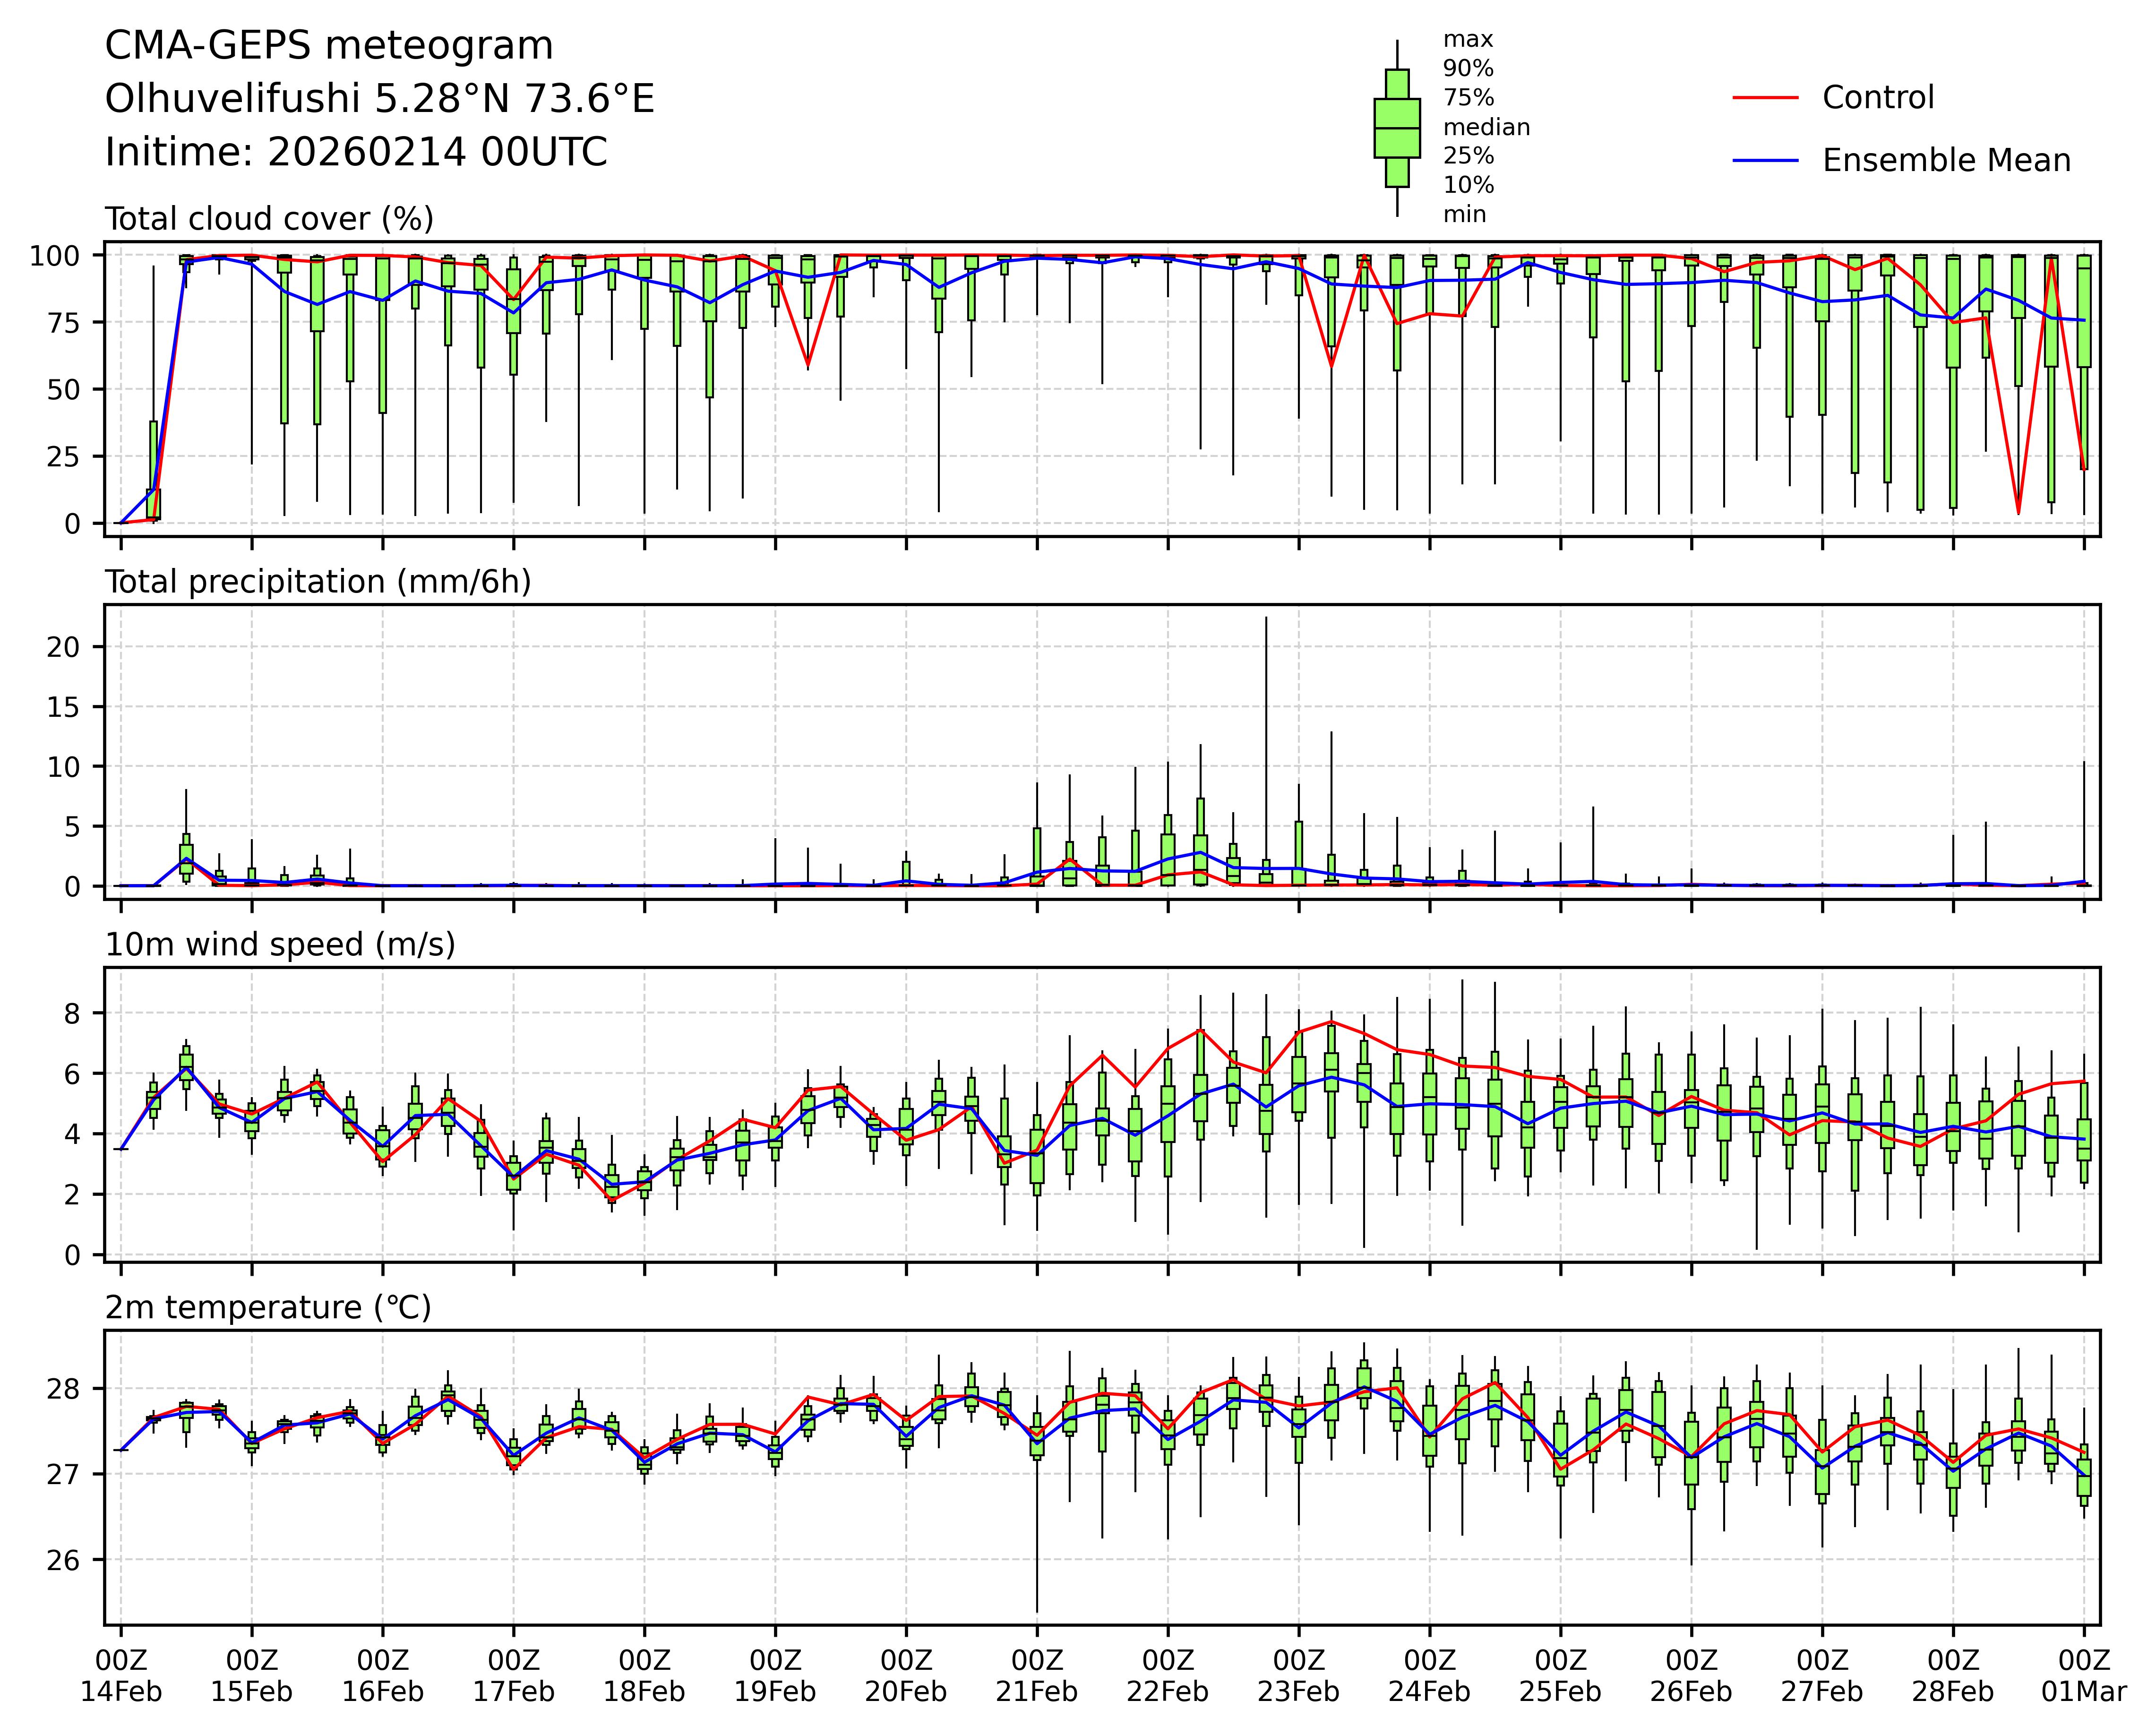Click the Total cloud cover panel title
The image size is (2156, 1735).
[269, 219]
